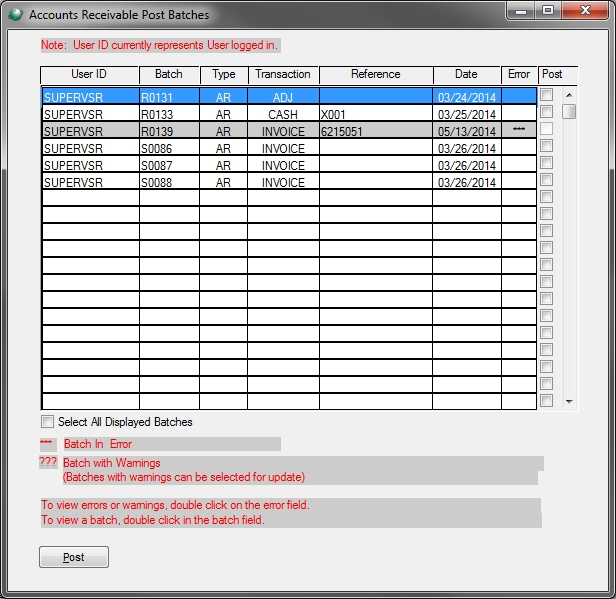The width and height of the screenshot is (616, 599).
Task: Click the 'Batch In Error' legend text
Action: [x=98, y=444]
